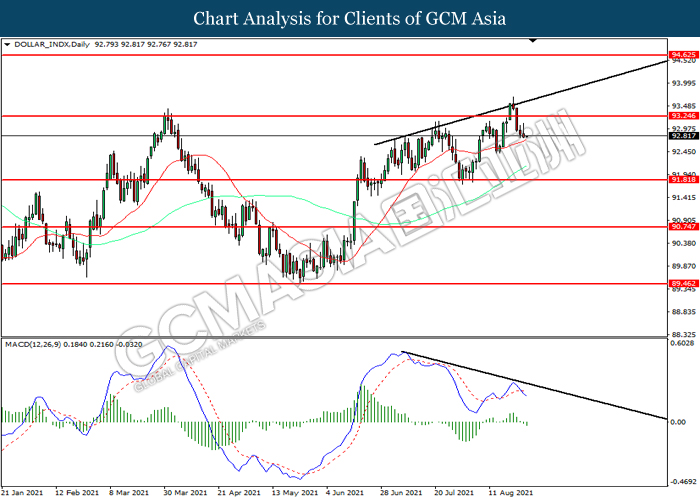This screenshot has height=500, width=700.
Task: Click the OHLC values next to symbol name
Action: click(136, 45)
